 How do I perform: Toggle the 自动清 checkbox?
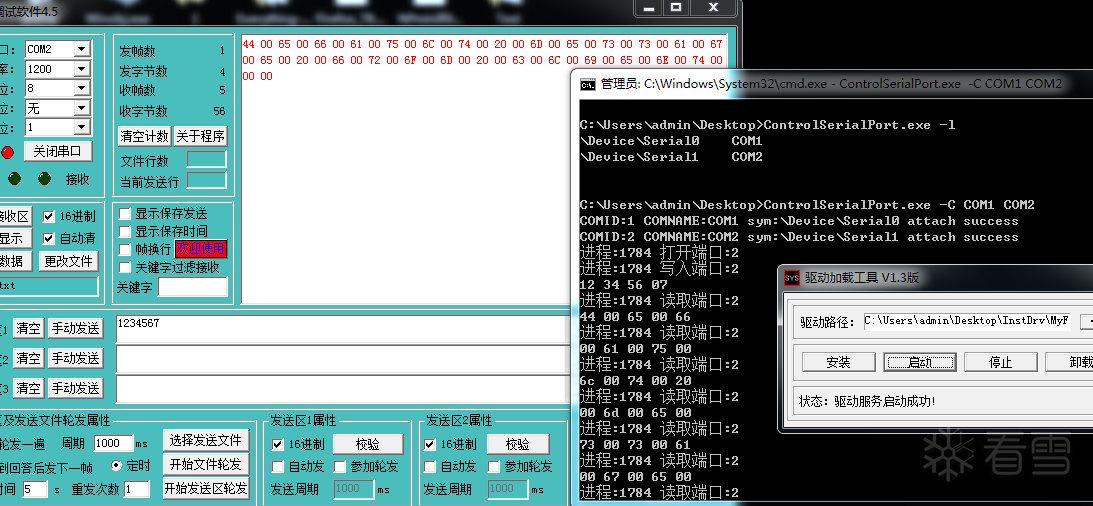pyautogui.click(x=48, y=238)
